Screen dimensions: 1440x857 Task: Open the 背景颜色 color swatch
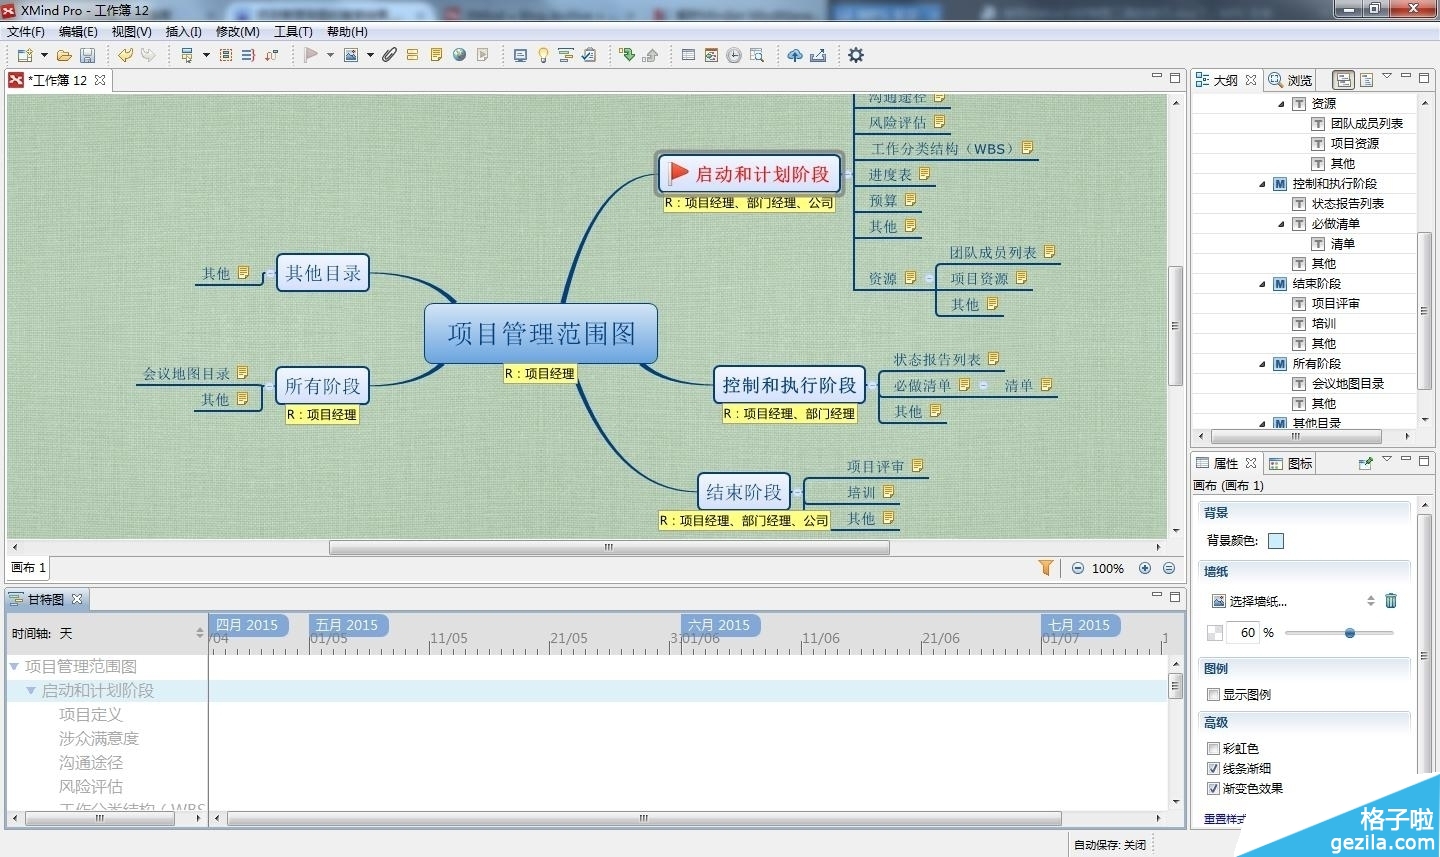1276,541
